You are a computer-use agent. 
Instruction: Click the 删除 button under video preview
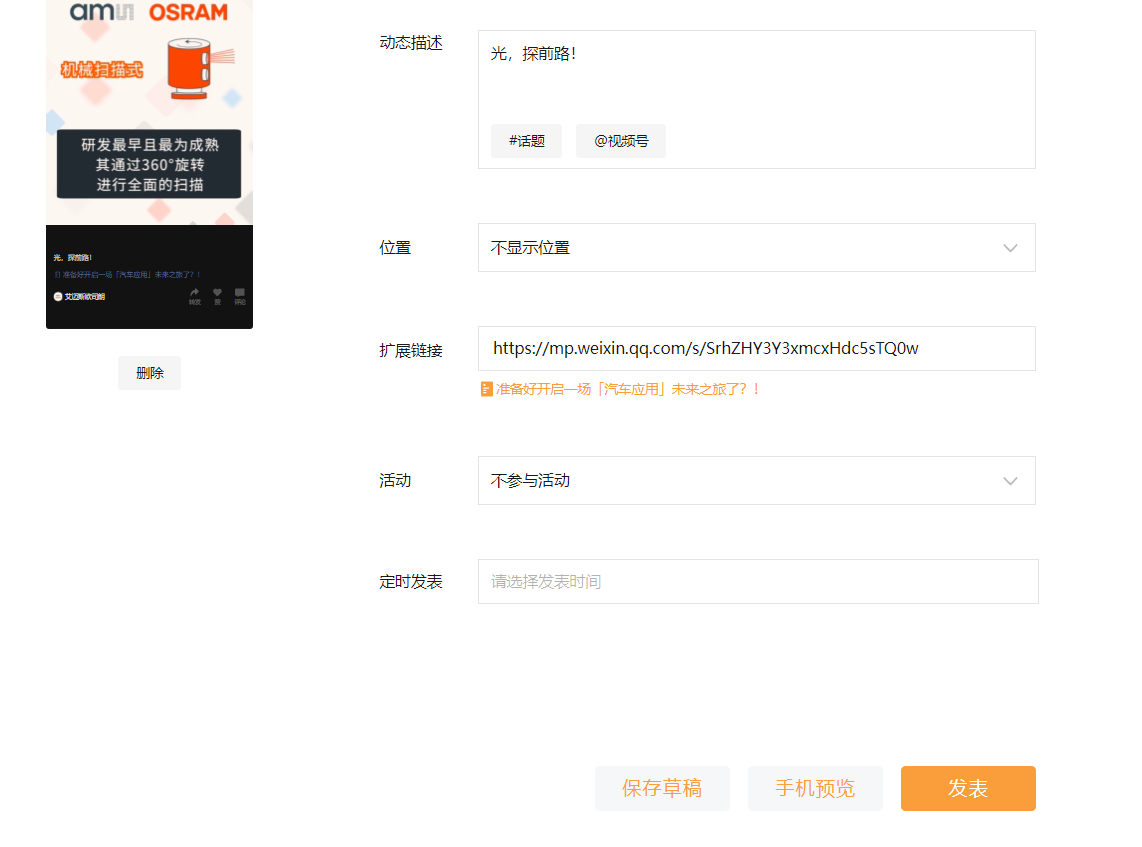(149, 373)
